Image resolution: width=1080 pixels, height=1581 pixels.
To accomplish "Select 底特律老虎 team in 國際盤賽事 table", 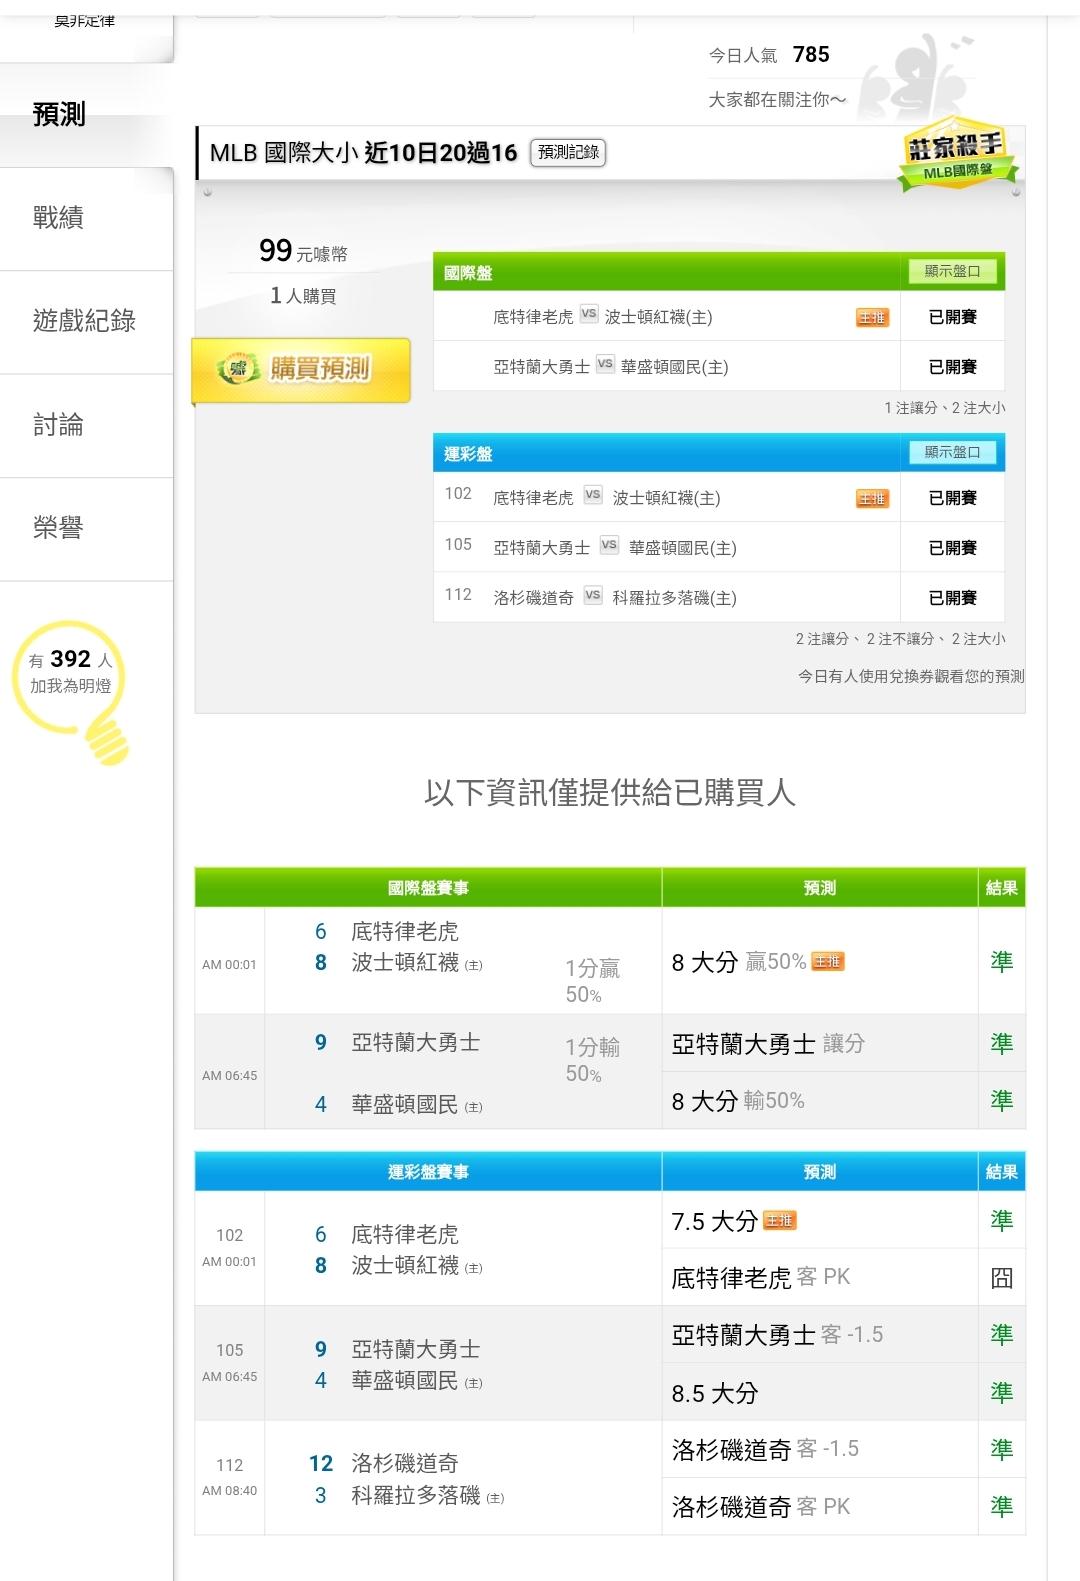I will pos(405,932).
